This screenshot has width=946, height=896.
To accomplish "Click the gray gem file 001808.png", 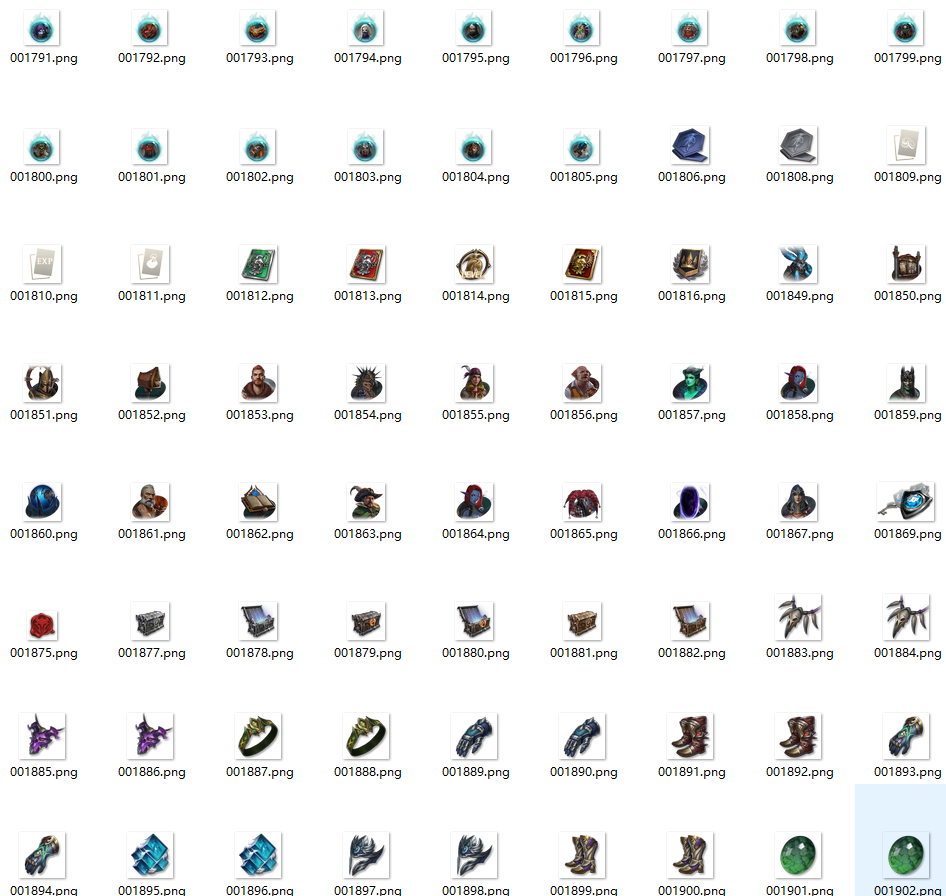I will 798,146.
